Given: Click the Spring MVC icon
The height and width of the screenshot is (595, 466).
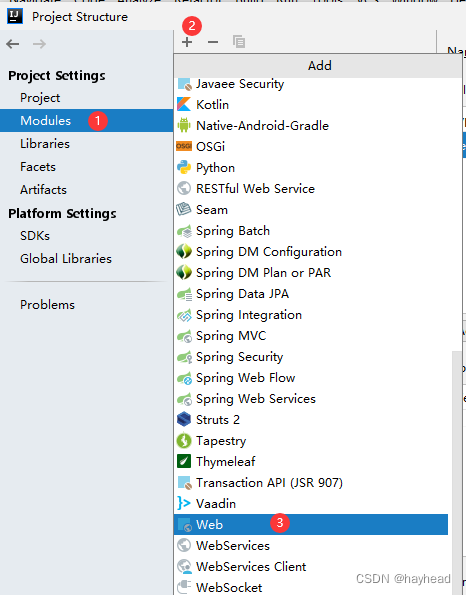Looking at the screenshot, I should point(184,336).
